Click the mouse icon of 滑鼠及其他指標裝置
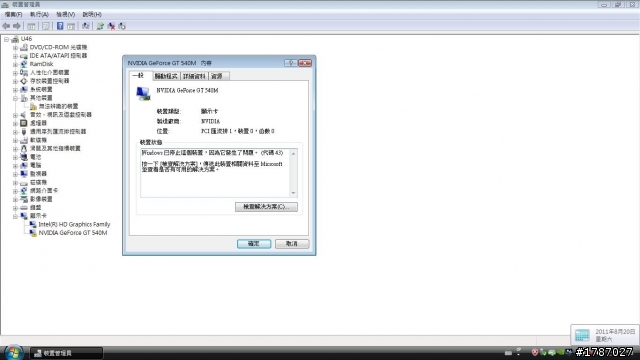 pyautogui.click(x=24, y=148)
